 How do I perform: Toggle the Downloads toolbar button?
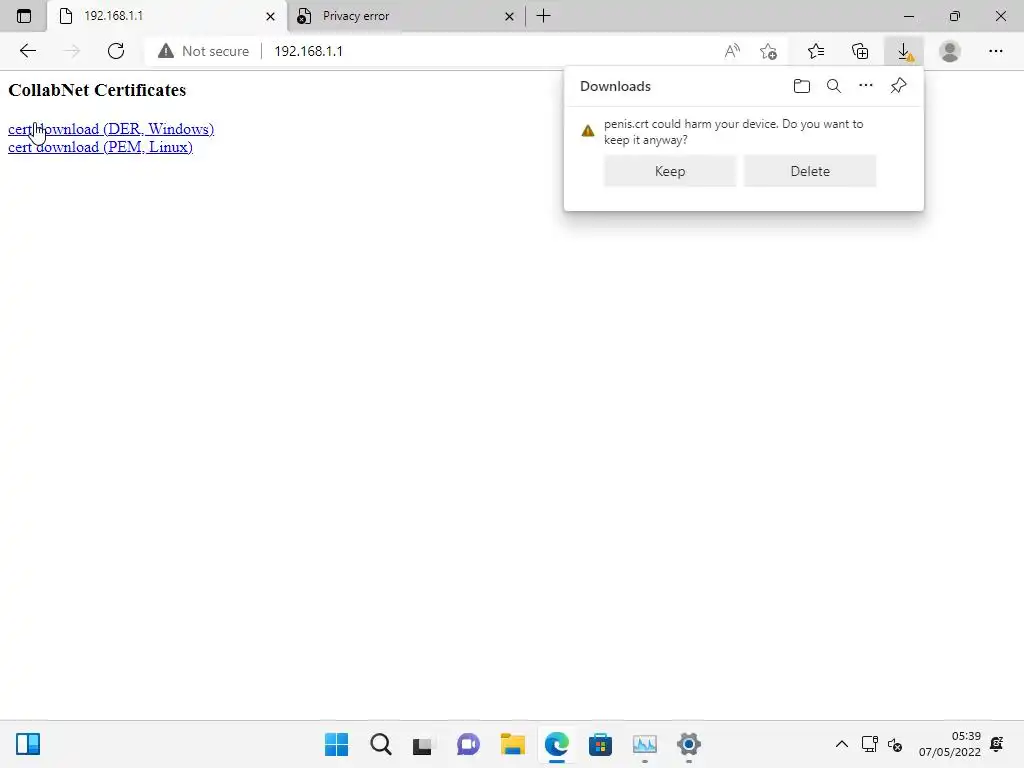(904, 51)
